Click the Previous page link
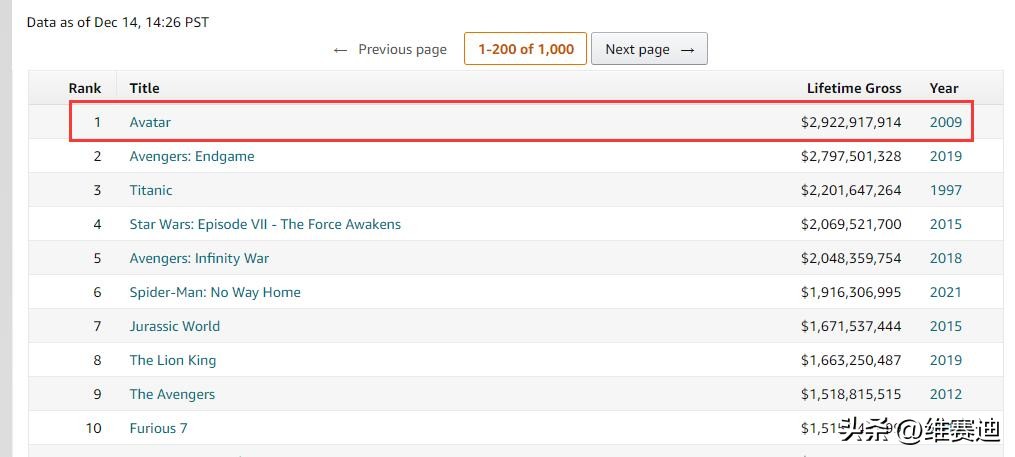Image resolution: width=1015 pixels, height=457 pixels. tap(390, 49)
